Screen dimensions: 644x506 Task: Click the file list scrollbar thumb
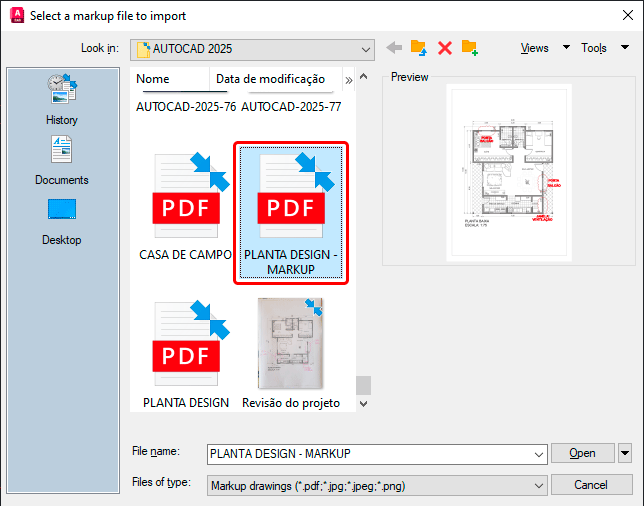pos(363,385)
